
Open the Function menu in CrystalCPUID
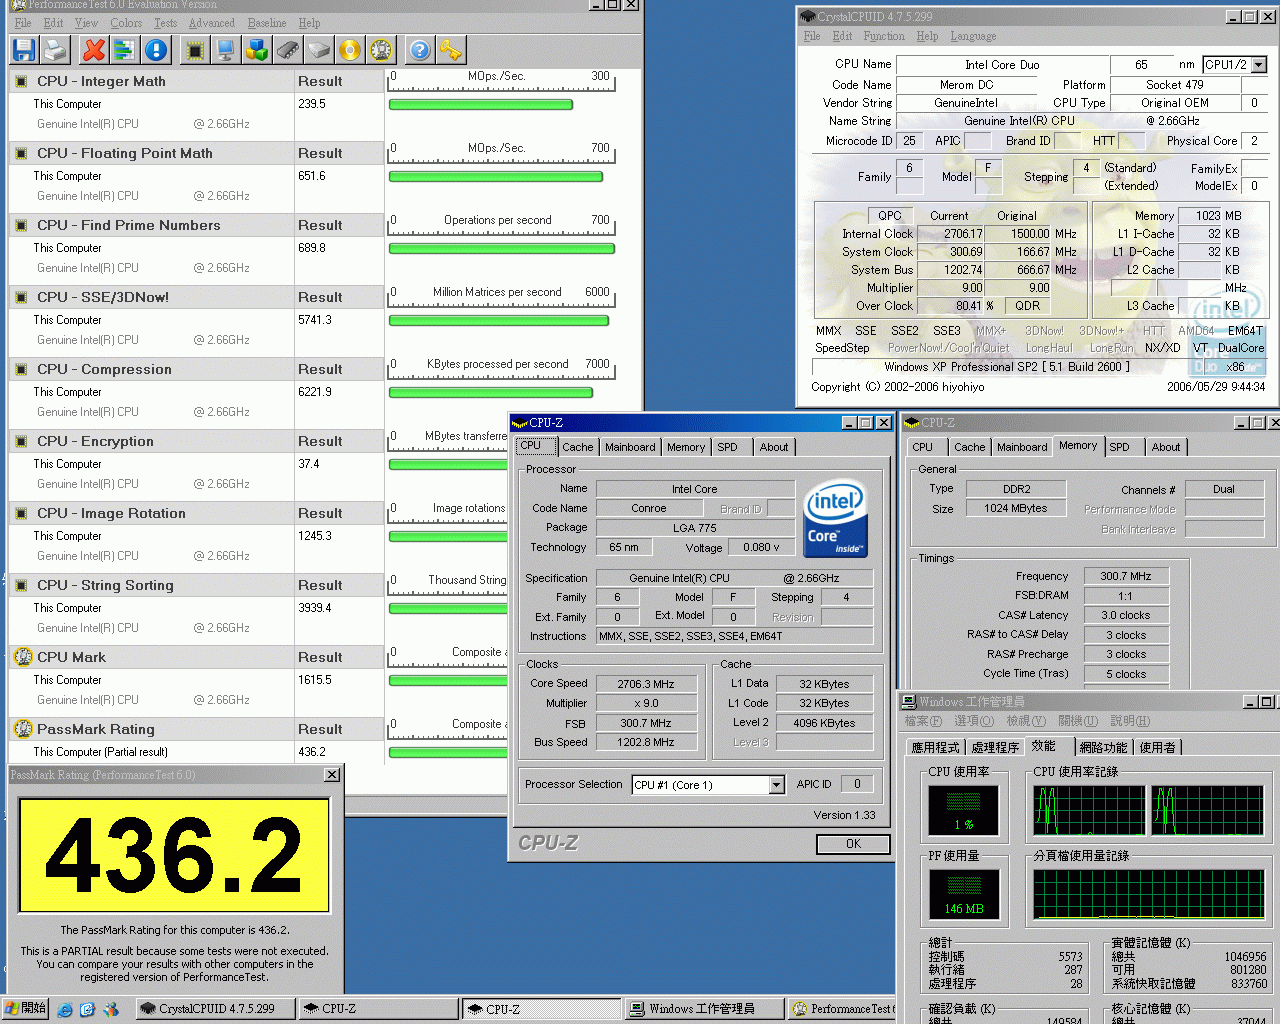(886, 36)
